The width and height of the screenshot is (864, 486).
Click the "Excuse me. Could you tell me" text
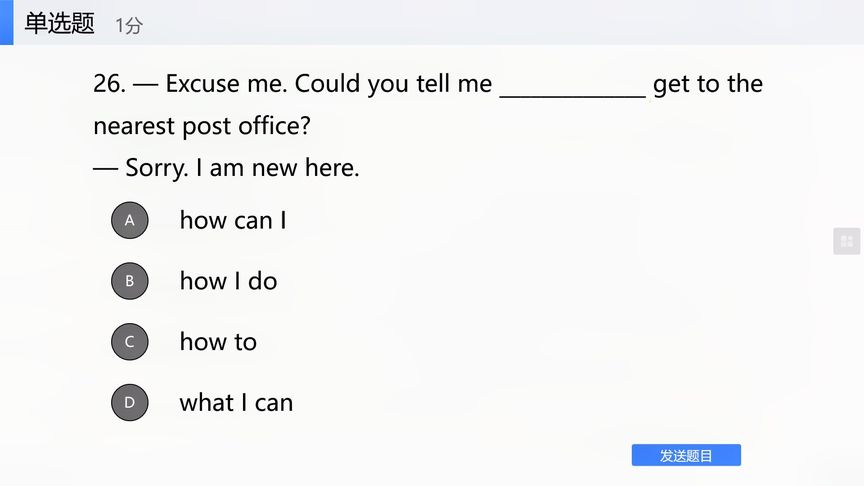328,84
